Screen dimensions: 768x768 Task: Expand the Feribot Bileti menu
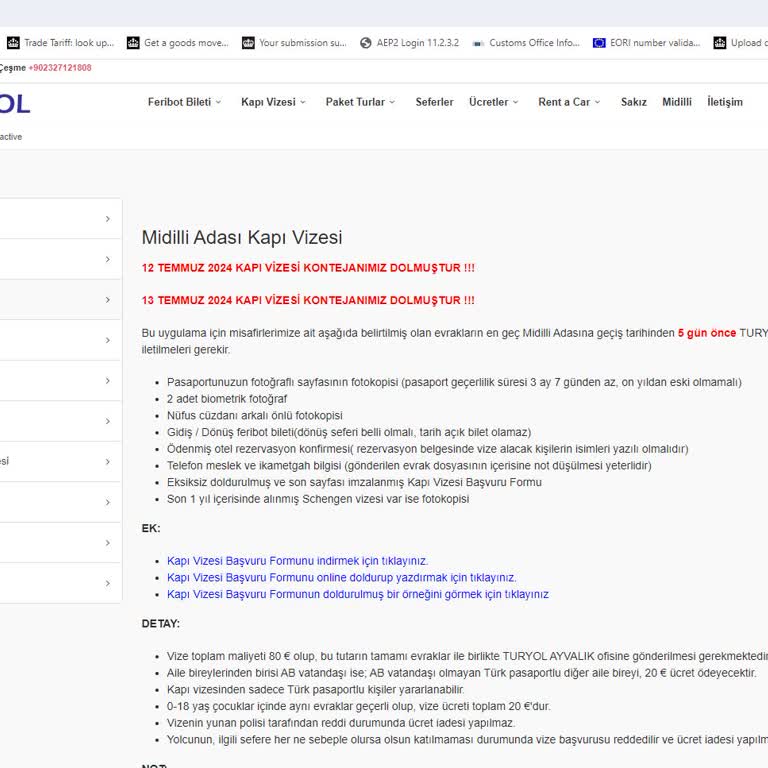coord(184,102)
